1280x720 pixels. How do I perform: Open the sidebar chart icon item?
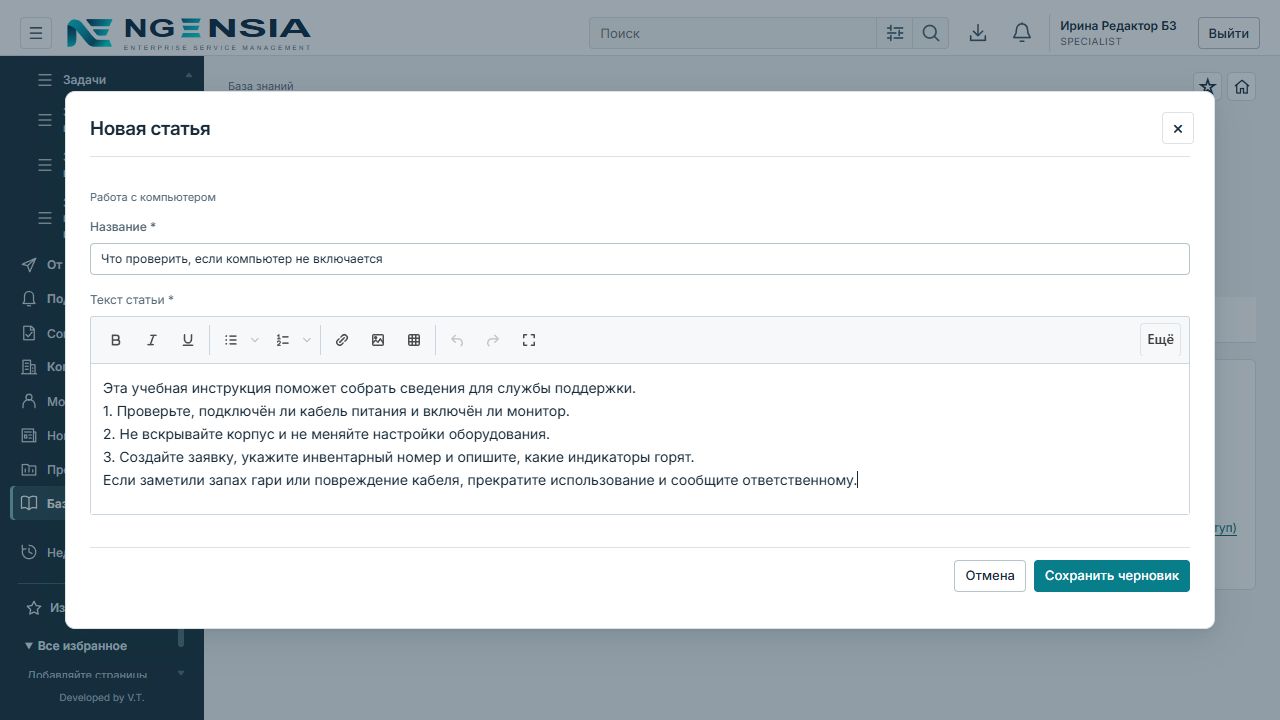click(30, 469)
